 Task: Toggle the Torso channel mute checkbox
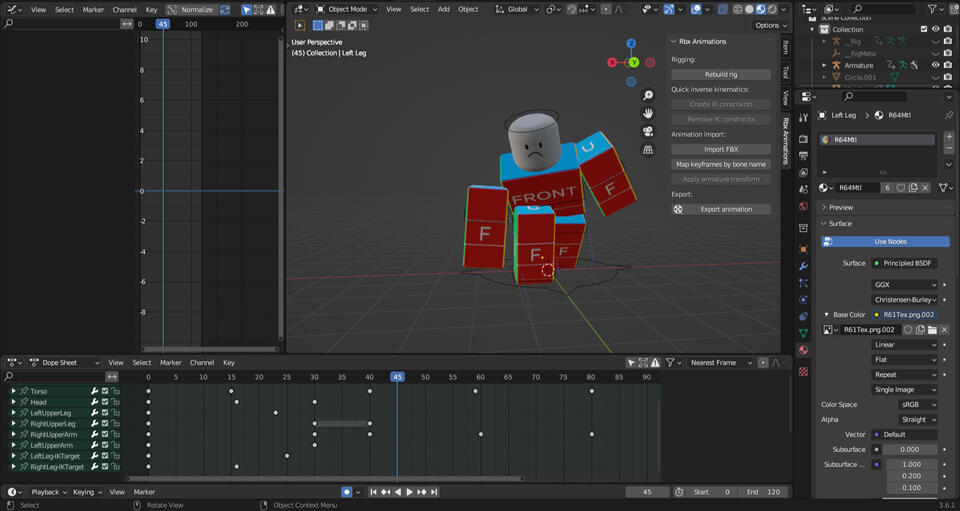tap(105, 391)
